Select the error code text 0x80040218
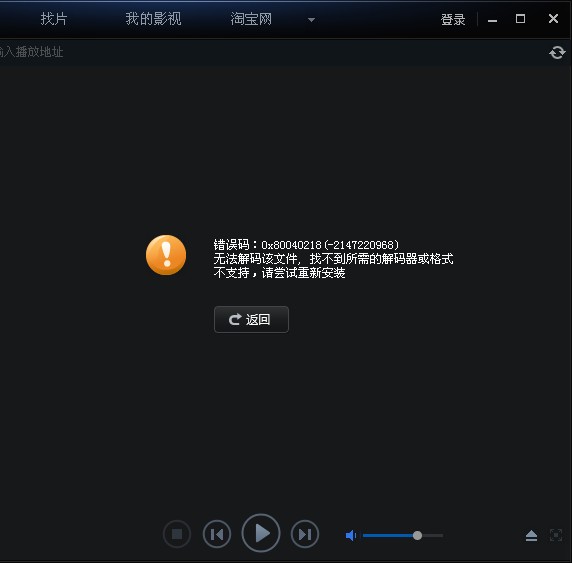The height and width of the screenshot is (563, 572). [291, 244]
